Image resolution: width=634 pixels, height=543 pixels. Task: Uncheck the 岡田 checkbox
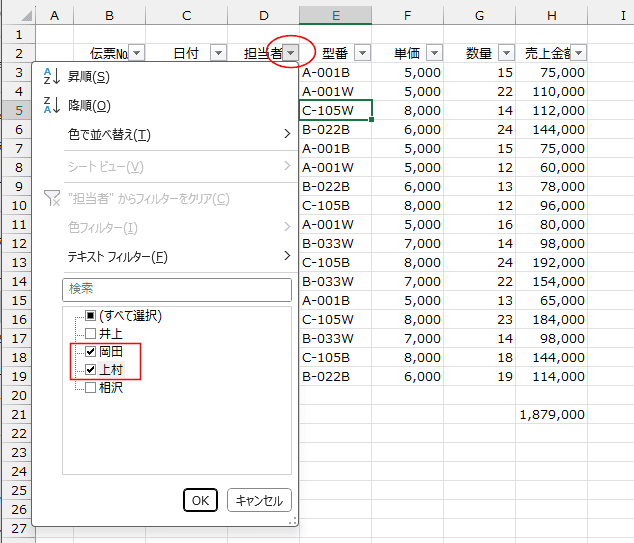click(91, 351)
